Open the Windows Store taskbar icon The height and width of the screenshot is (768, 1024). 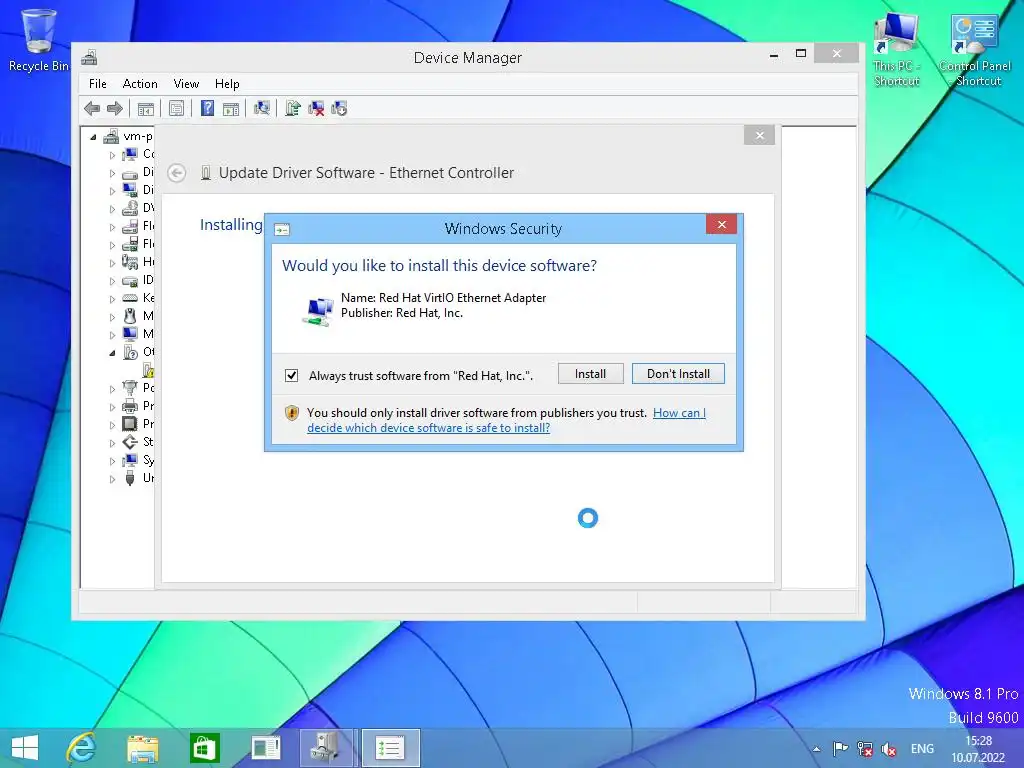[x=204, y=748]
